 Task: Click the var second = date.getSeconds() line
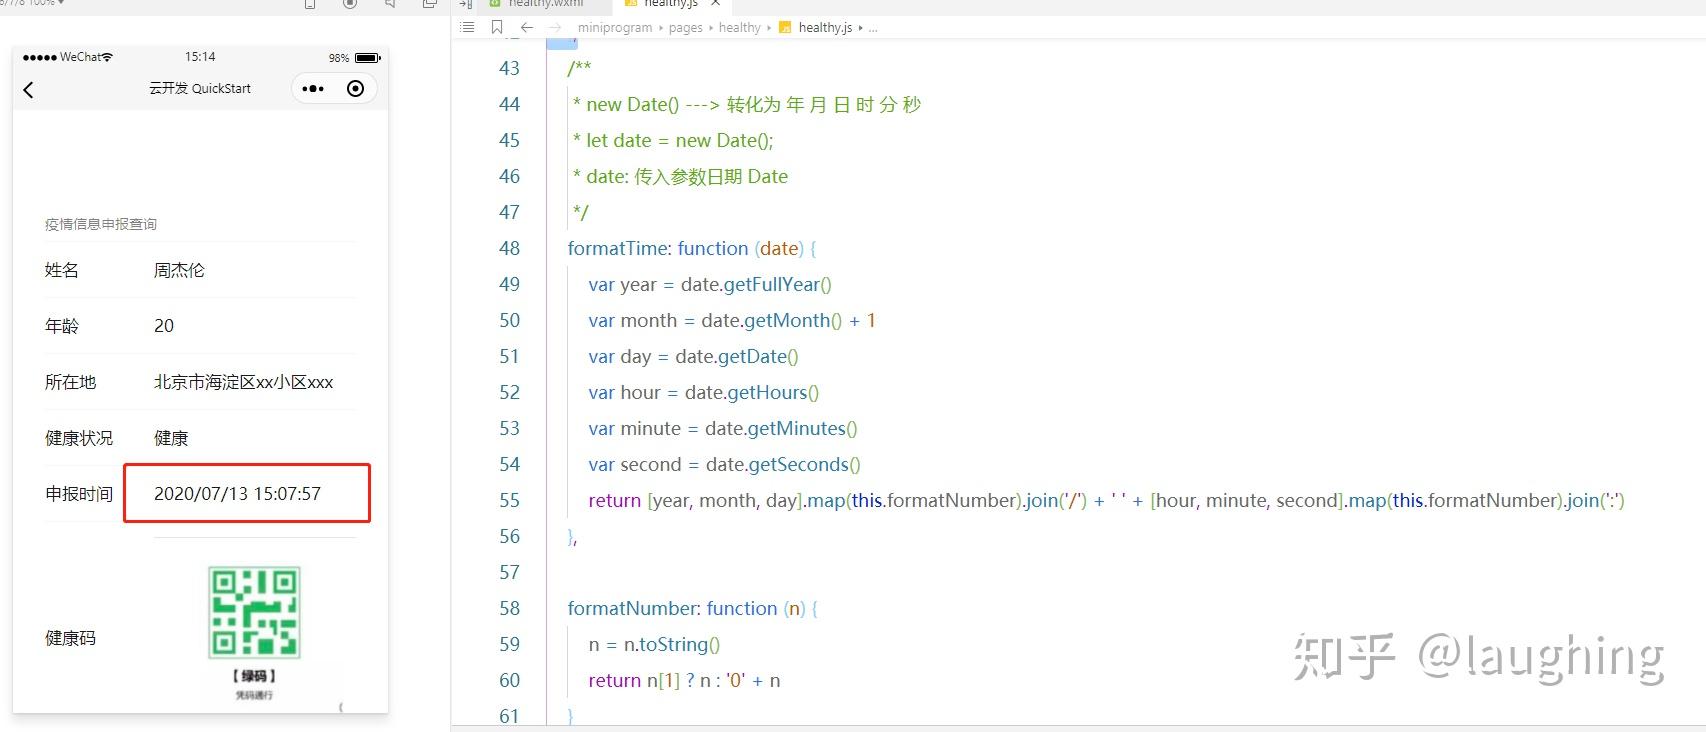[x=725, y=464]
